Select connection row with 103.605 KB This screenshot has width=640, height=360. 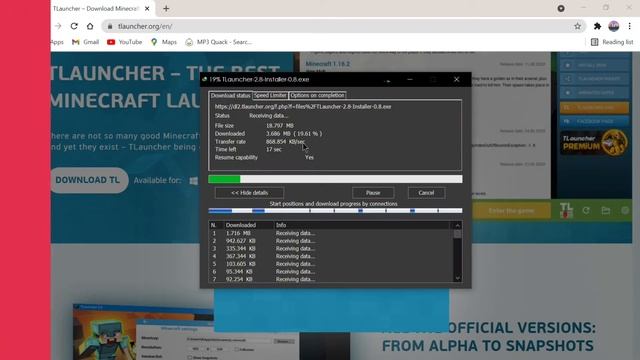click(331, 264)
